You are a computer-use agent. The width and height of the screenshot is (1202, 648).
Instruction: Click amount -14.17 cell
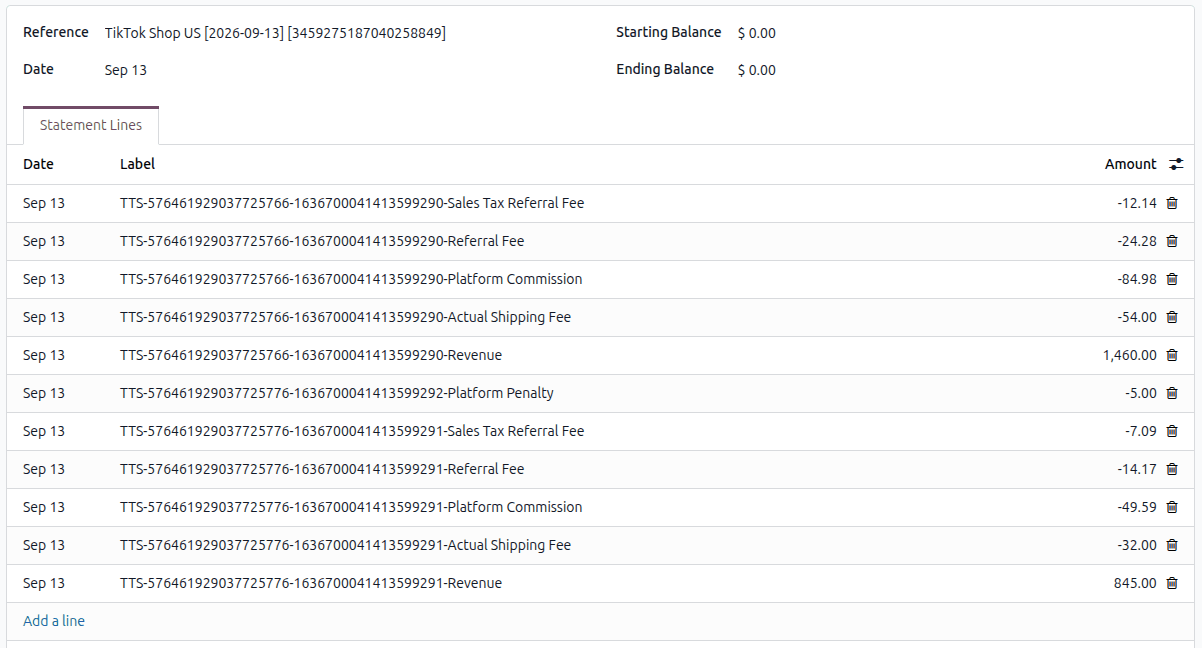[x=1137, y=469]
